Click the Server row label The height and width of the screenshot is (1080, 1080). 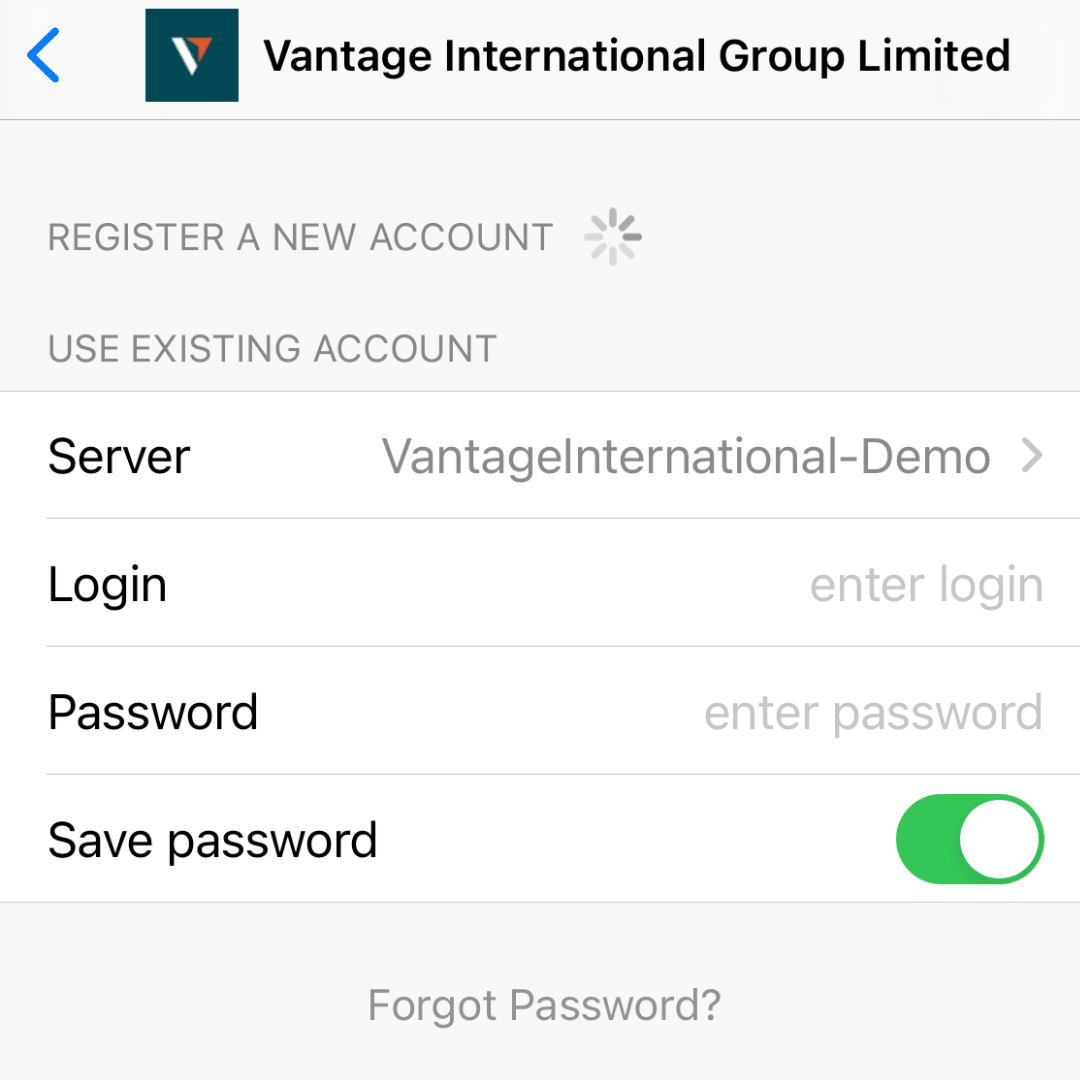pos(119,457)
